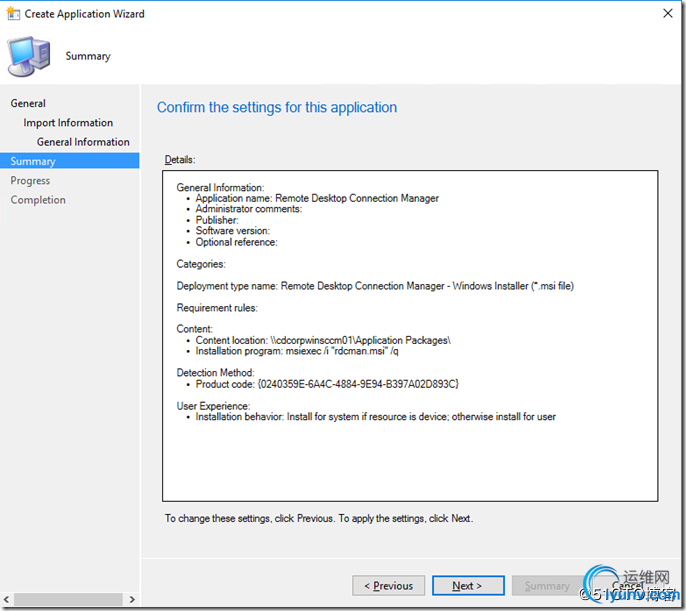Image resolution: width=686 pixels, height=611 pixels.
Task: Click the 'User Experience:' heading
Action: coord(213,406)
